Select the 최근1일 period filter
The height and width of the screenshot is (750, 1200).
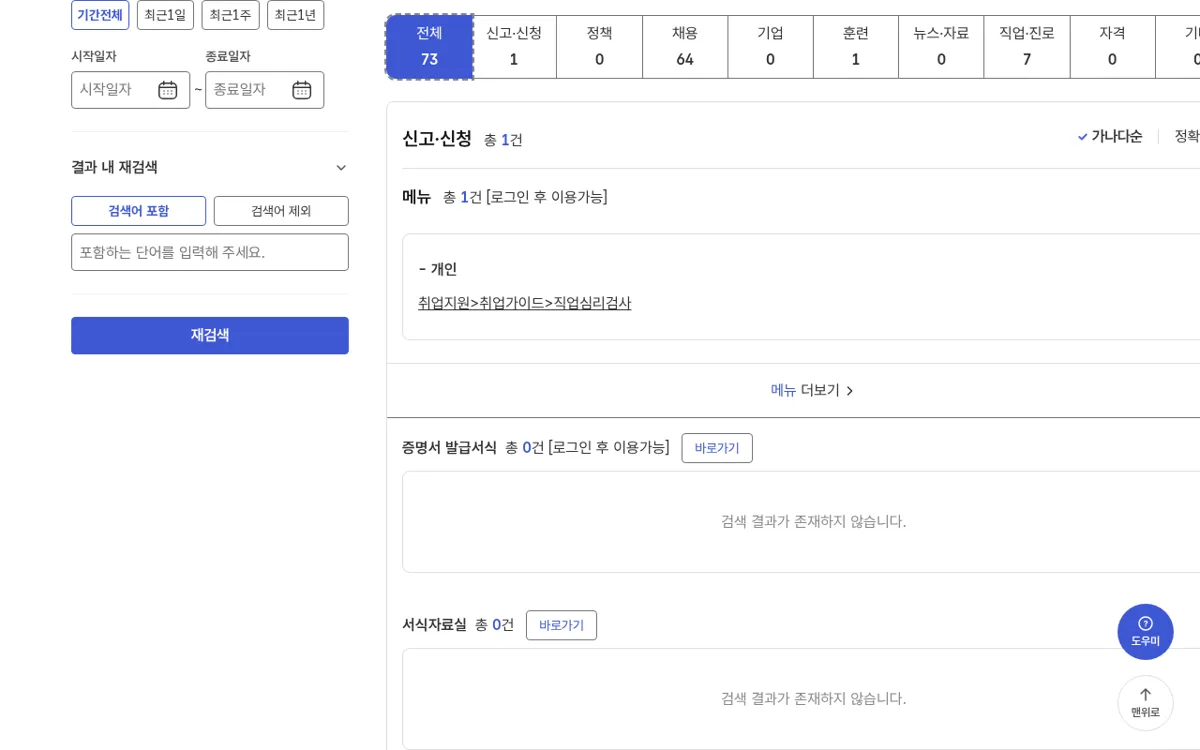[x=165, y=15]
